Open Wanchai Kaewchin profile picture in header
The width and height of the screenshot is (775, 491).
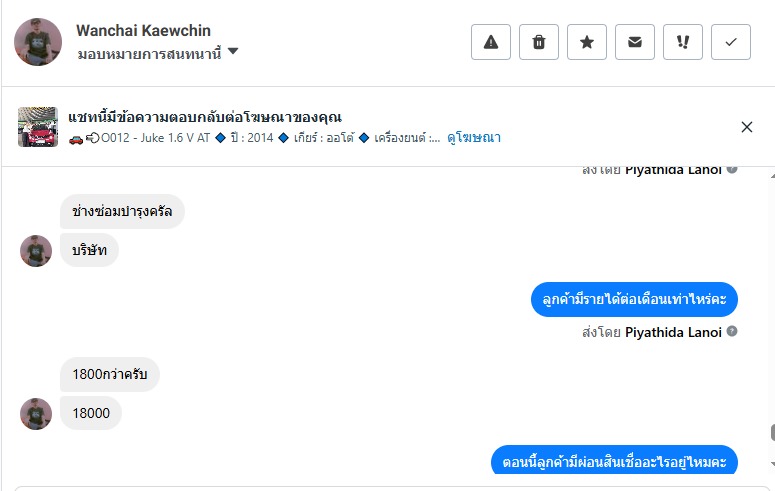[x=38, y=42]
